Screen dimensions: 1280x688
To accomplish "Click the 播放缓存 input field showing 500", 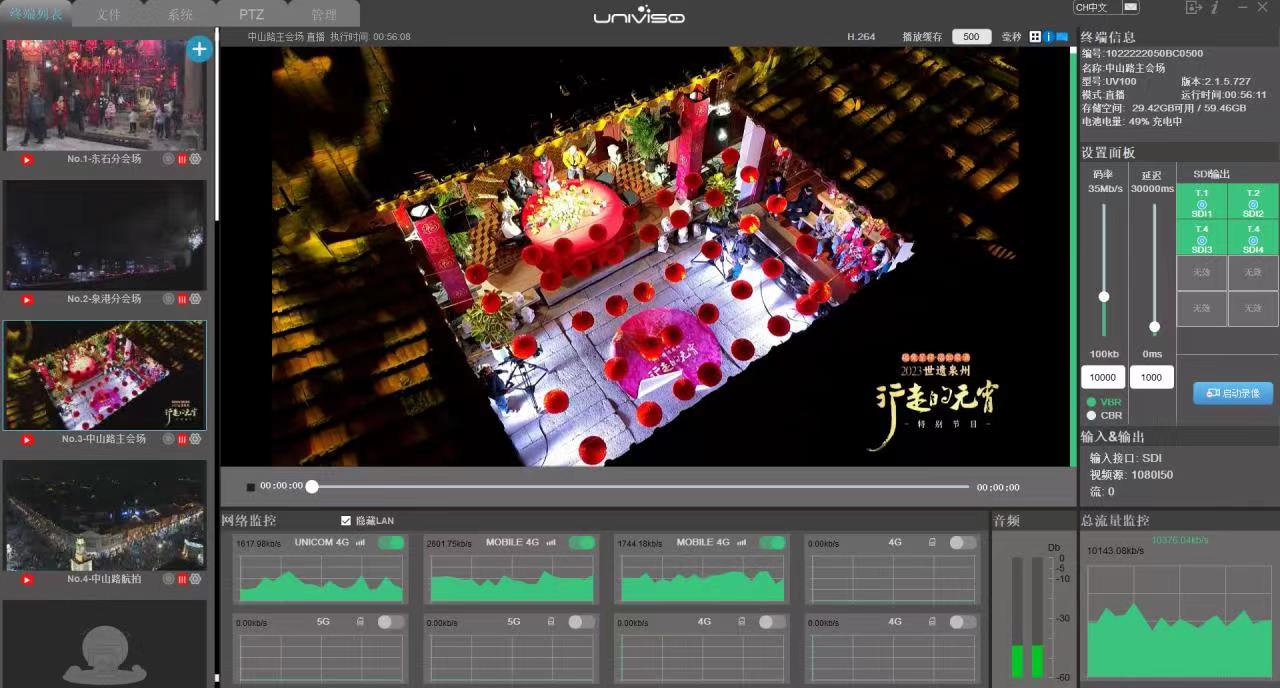I will 971,37.
